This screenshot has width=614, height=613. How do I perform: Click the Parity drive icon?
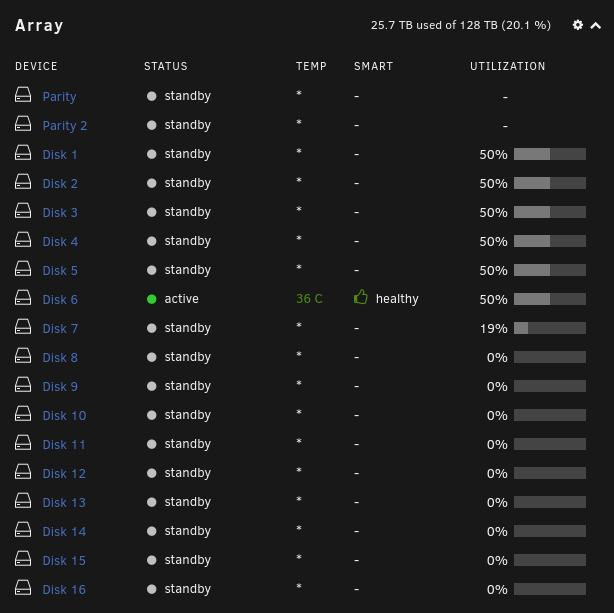(23, 94)
